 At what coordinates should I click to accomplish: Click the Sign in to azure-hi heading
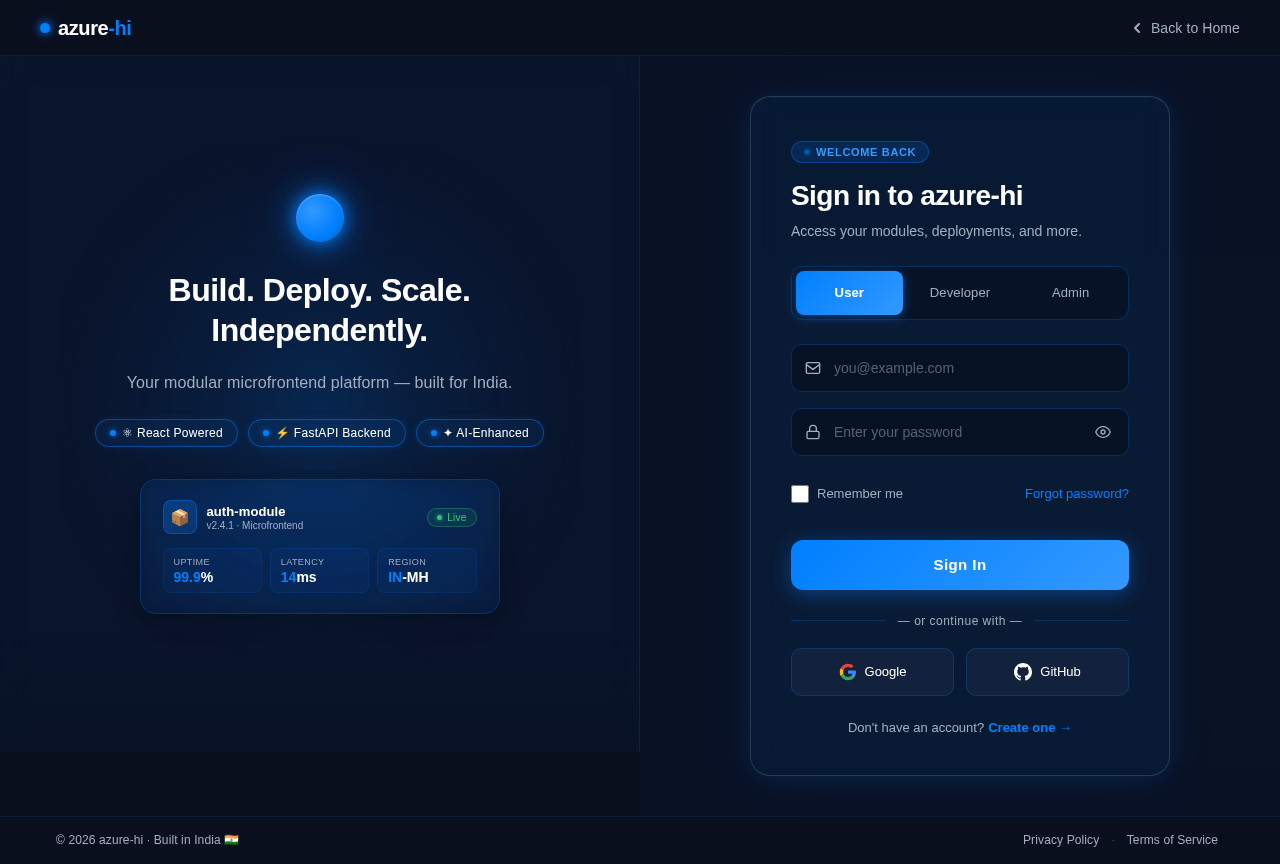[907, 196]
